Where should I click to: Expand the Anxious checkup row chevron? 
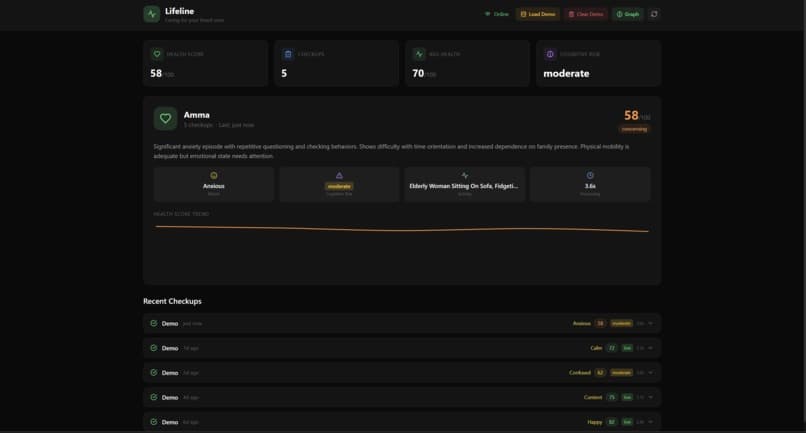point(650,323)
